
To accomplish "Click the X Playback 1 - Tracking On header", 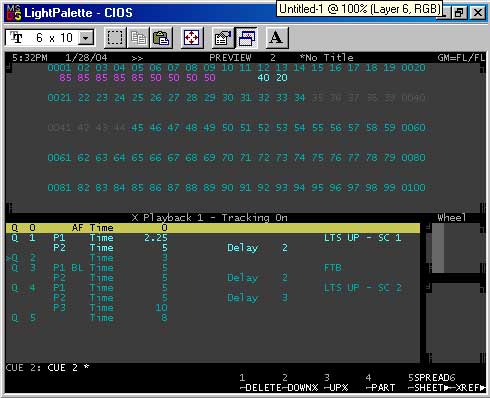I will (209, 218).
